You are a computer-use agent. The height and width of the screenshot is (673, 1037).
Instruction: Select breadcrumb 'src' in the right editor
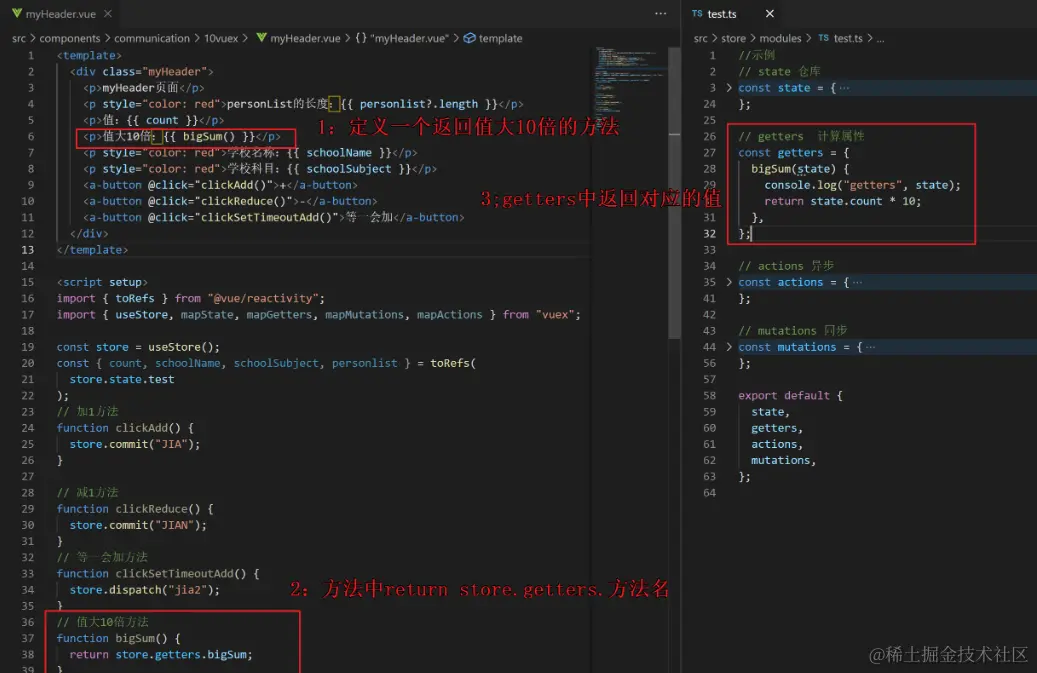(700, 38)
